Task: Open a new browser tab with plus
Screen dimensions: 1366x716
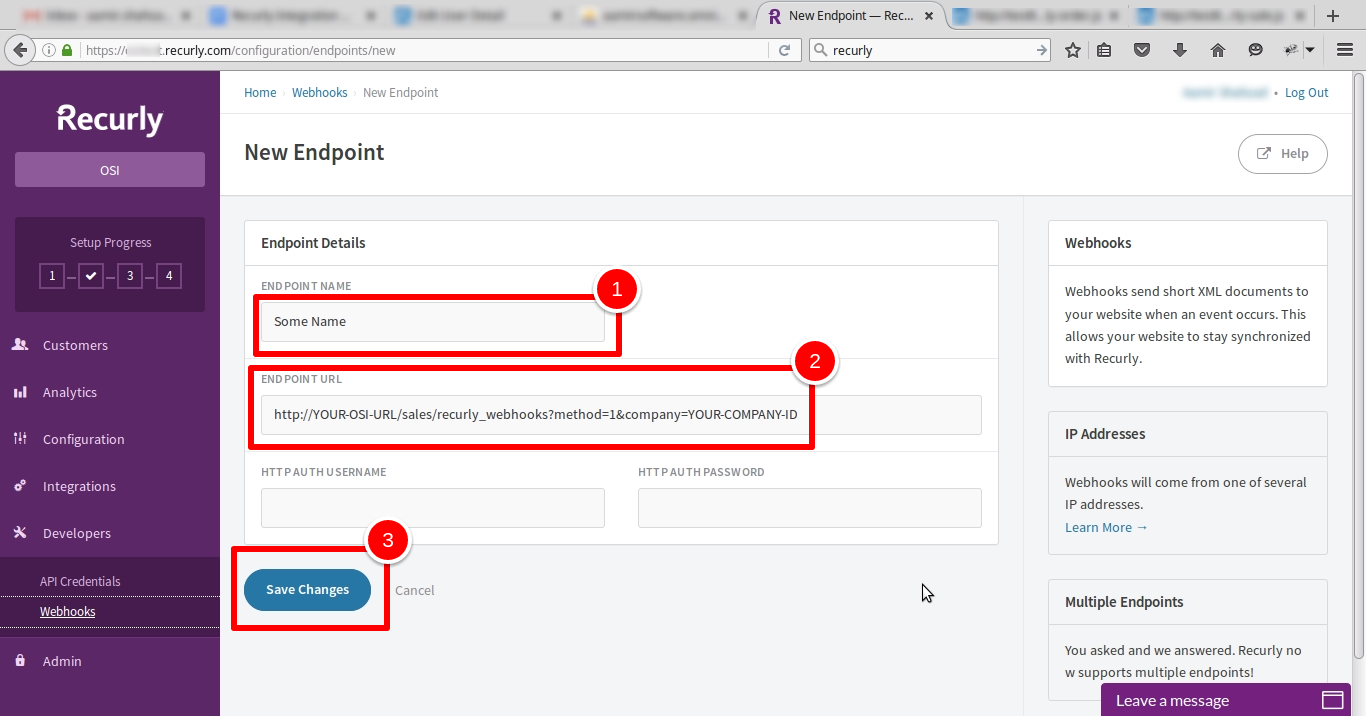Action: (x=1333, y=16)
